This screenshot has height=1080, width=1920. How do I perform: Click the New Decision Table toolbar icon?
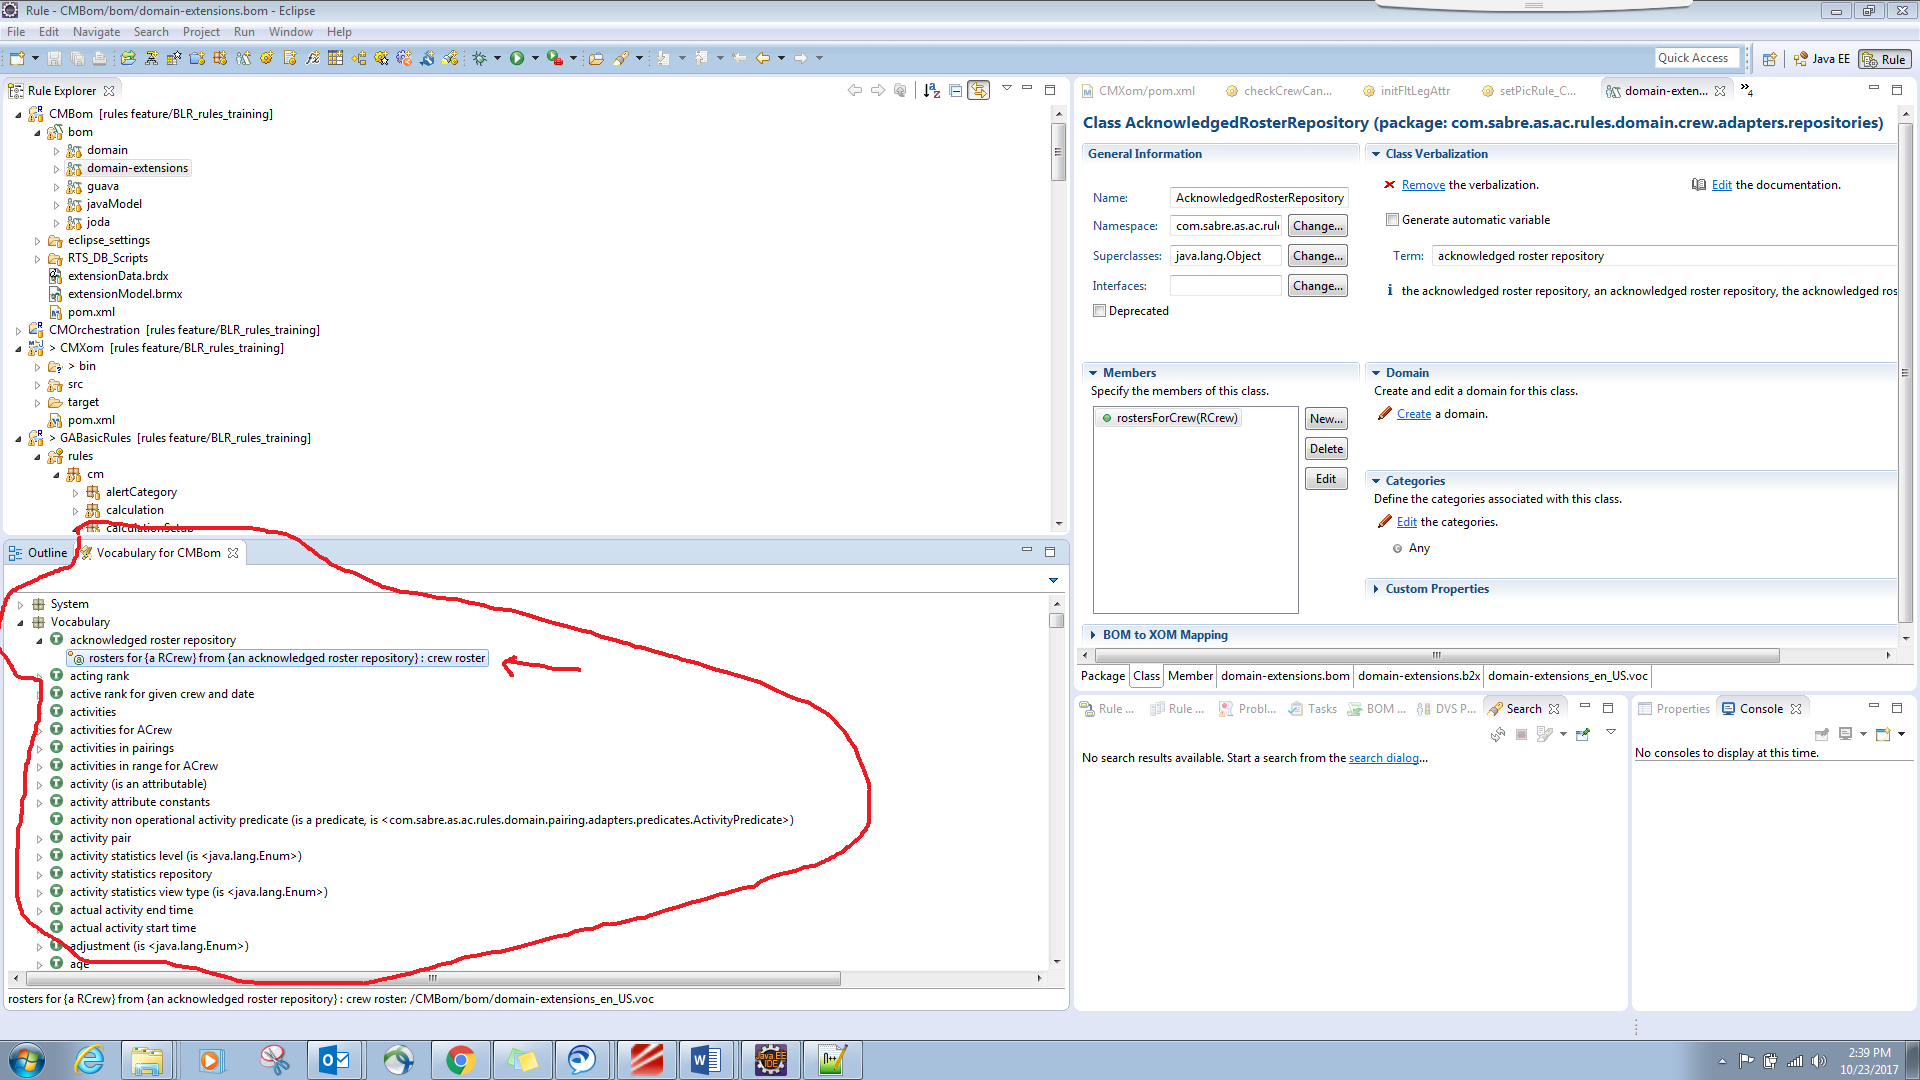click(x=335, y=58)
